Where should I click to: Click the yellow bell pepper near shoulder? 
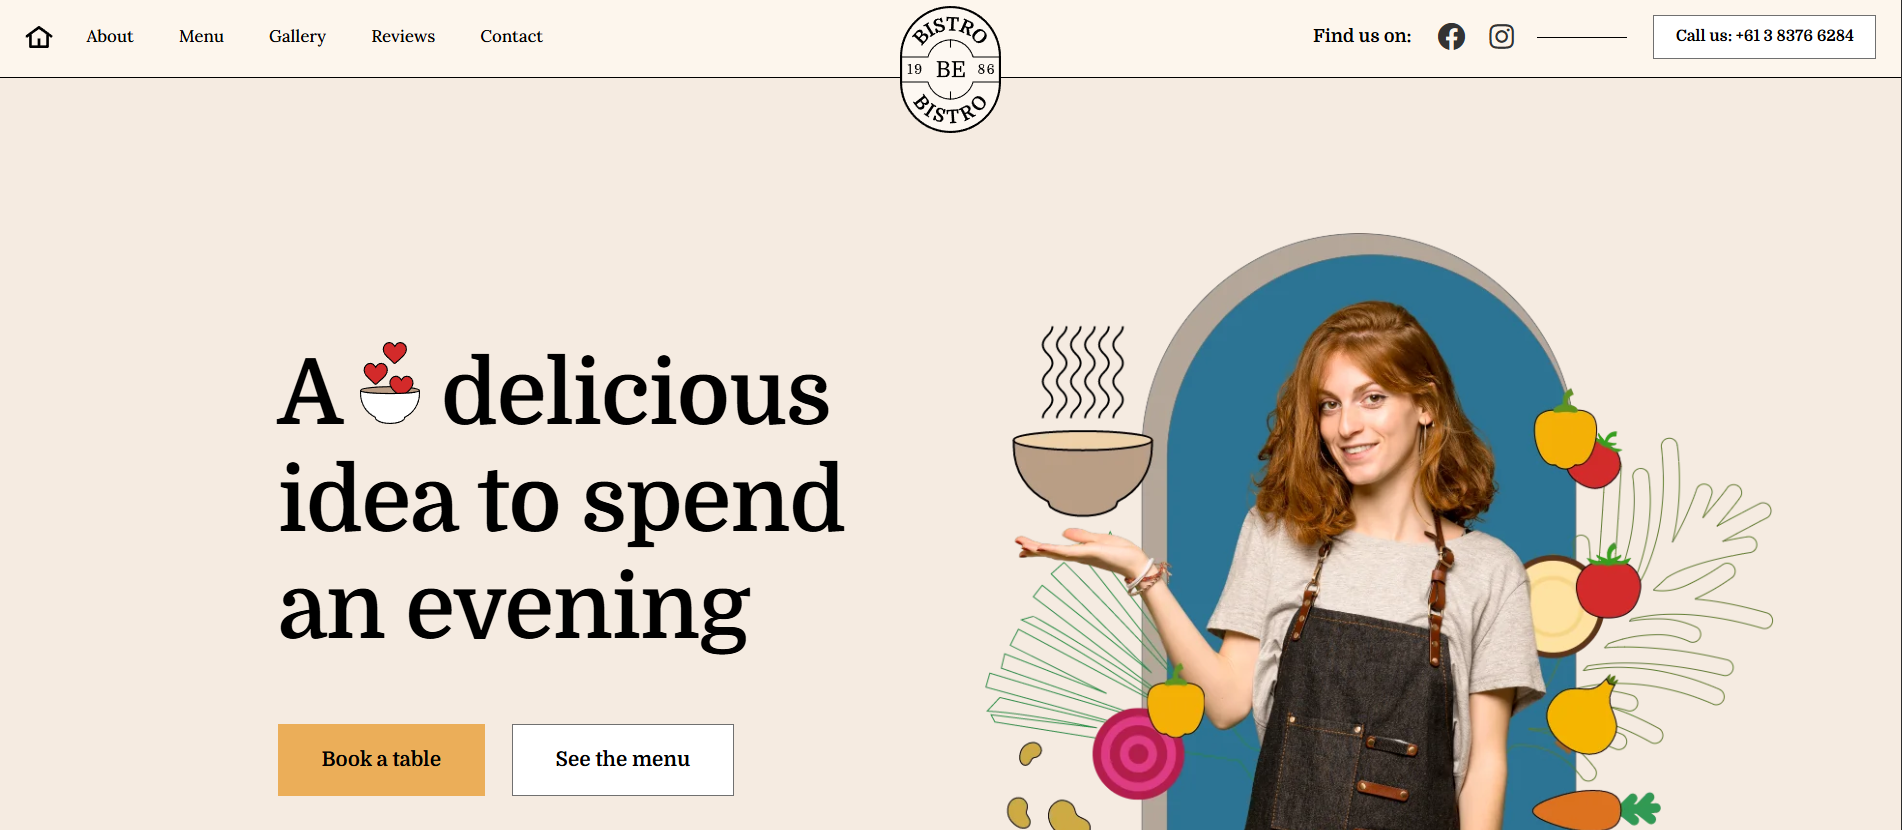(1565, 432)
